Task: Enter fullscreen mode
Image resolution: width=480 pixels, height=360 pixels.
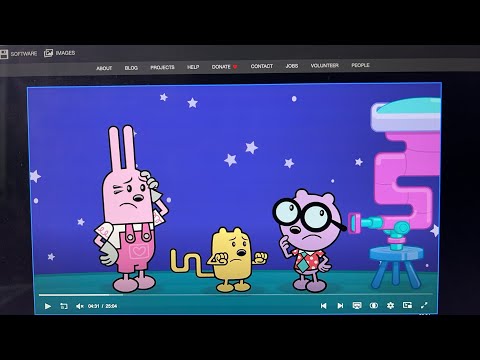Action: [424, 305]
